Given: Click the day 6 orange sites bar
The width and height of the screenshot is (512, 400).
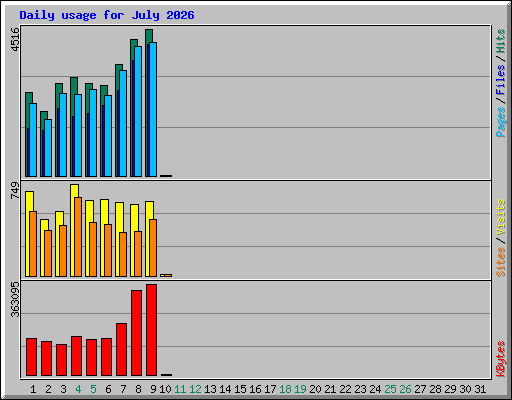Looking at the screenshot, I should (x=108, y=250).
